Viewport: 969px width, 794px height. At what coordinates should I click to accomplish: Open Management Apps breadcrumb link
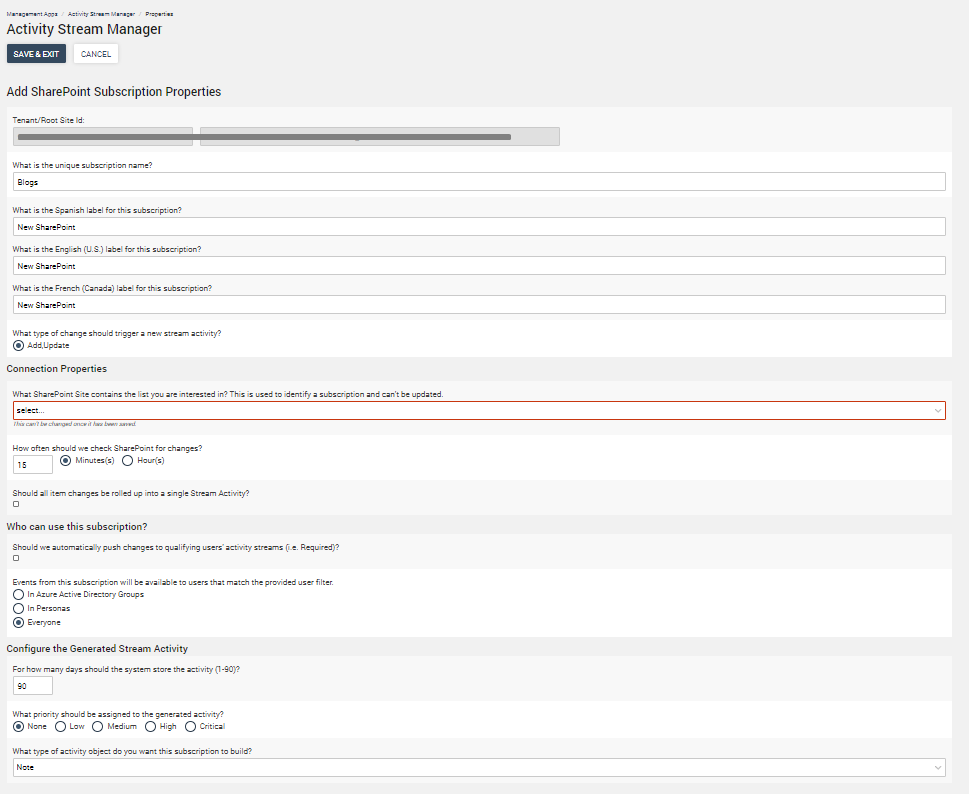[31, 15]
